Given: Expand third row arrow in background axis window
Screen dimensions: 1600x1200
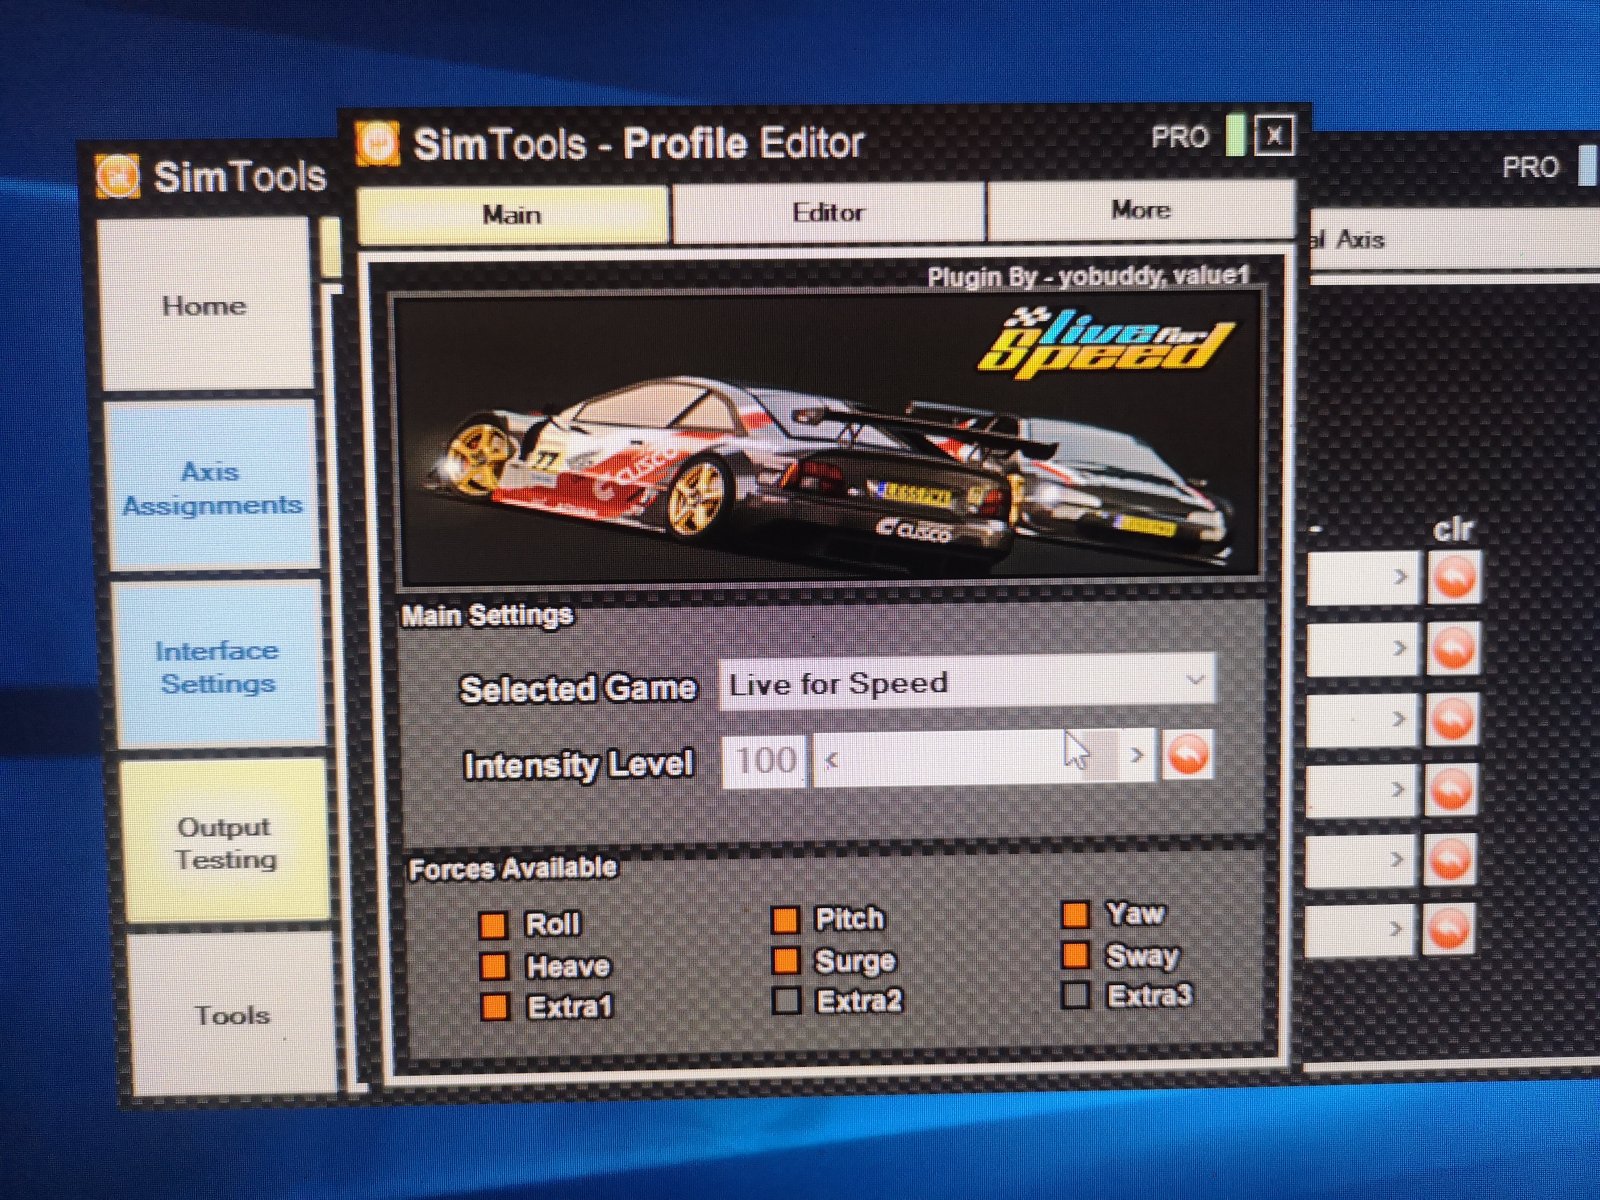Looking at the screenshot, I should [x=1398, y=719].
